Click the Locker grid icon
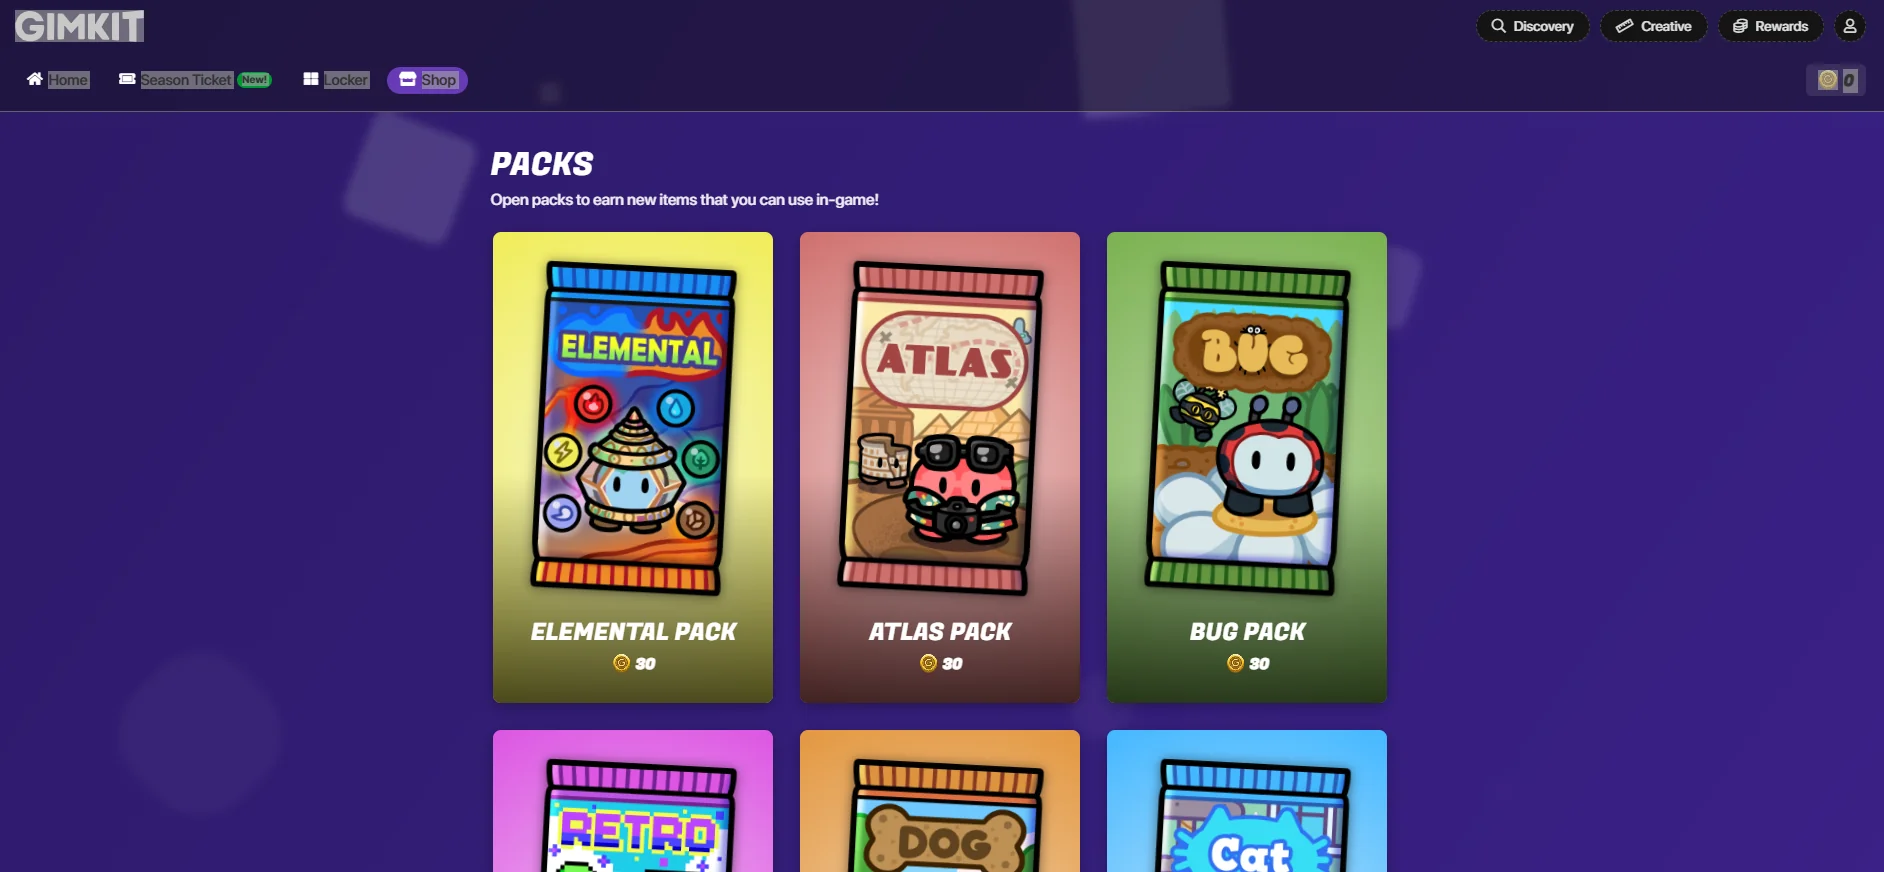The image size is (1884, 872). (311, 79)
